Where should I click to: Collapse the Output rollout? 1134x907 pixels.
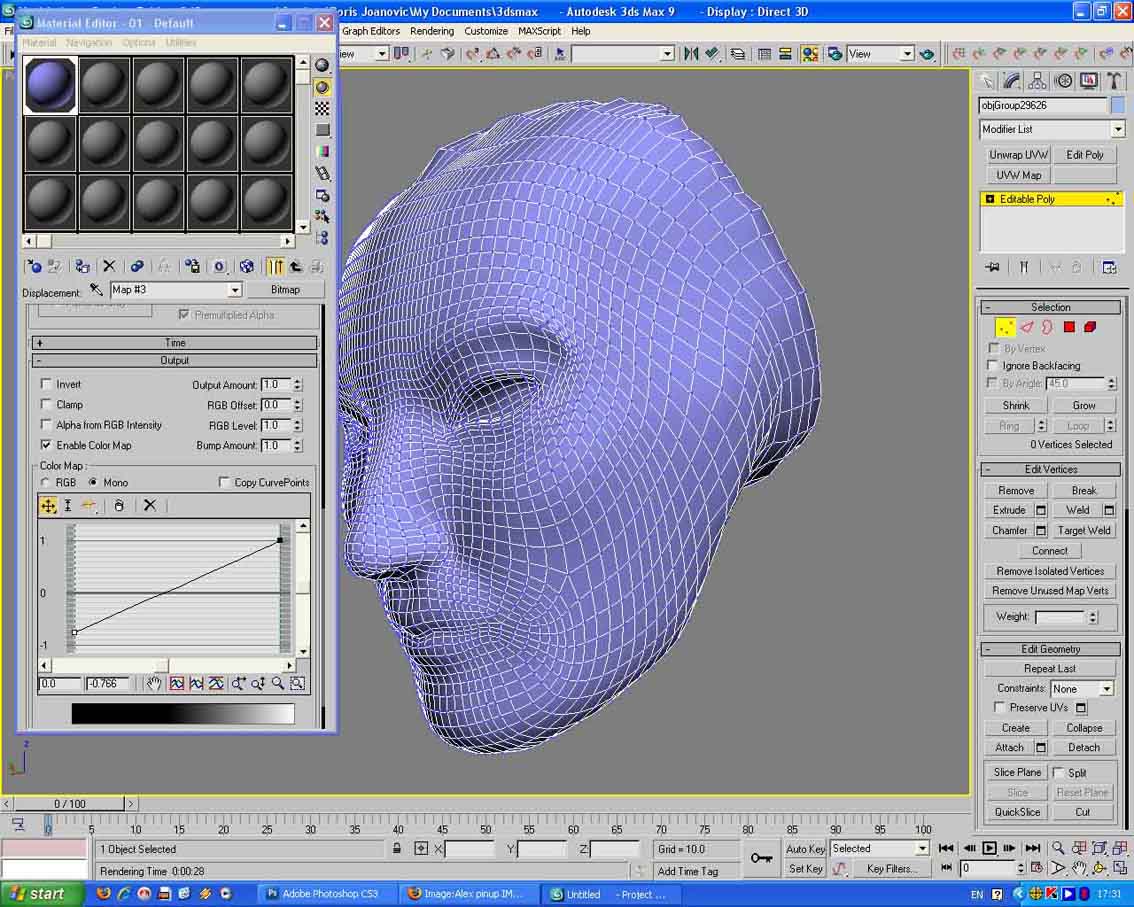174,360
